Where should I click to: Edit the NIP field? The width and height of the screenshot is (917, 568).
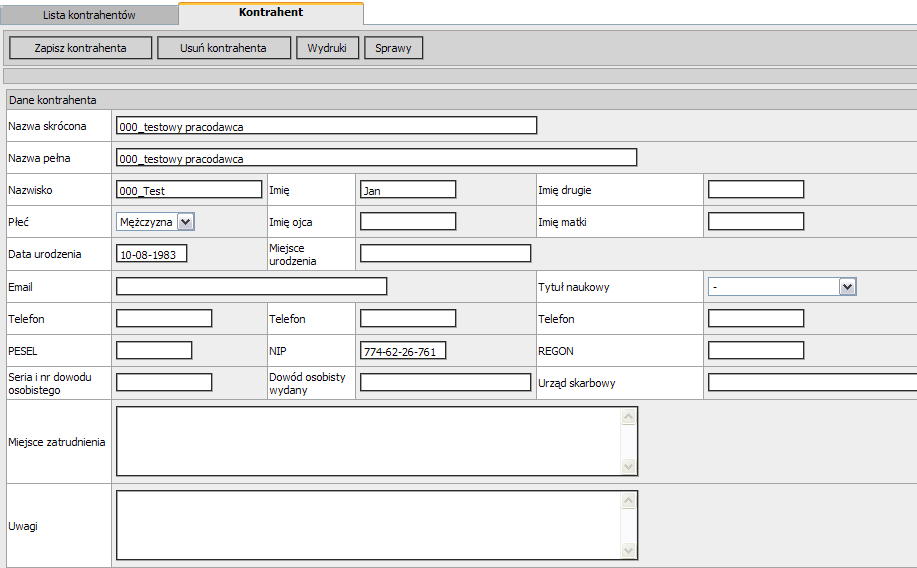coord(403,351)
